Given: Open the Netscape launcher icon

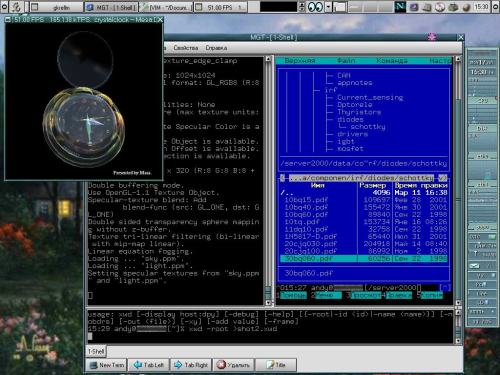Looking at the screenshot, I should click(x=400, y=7).
